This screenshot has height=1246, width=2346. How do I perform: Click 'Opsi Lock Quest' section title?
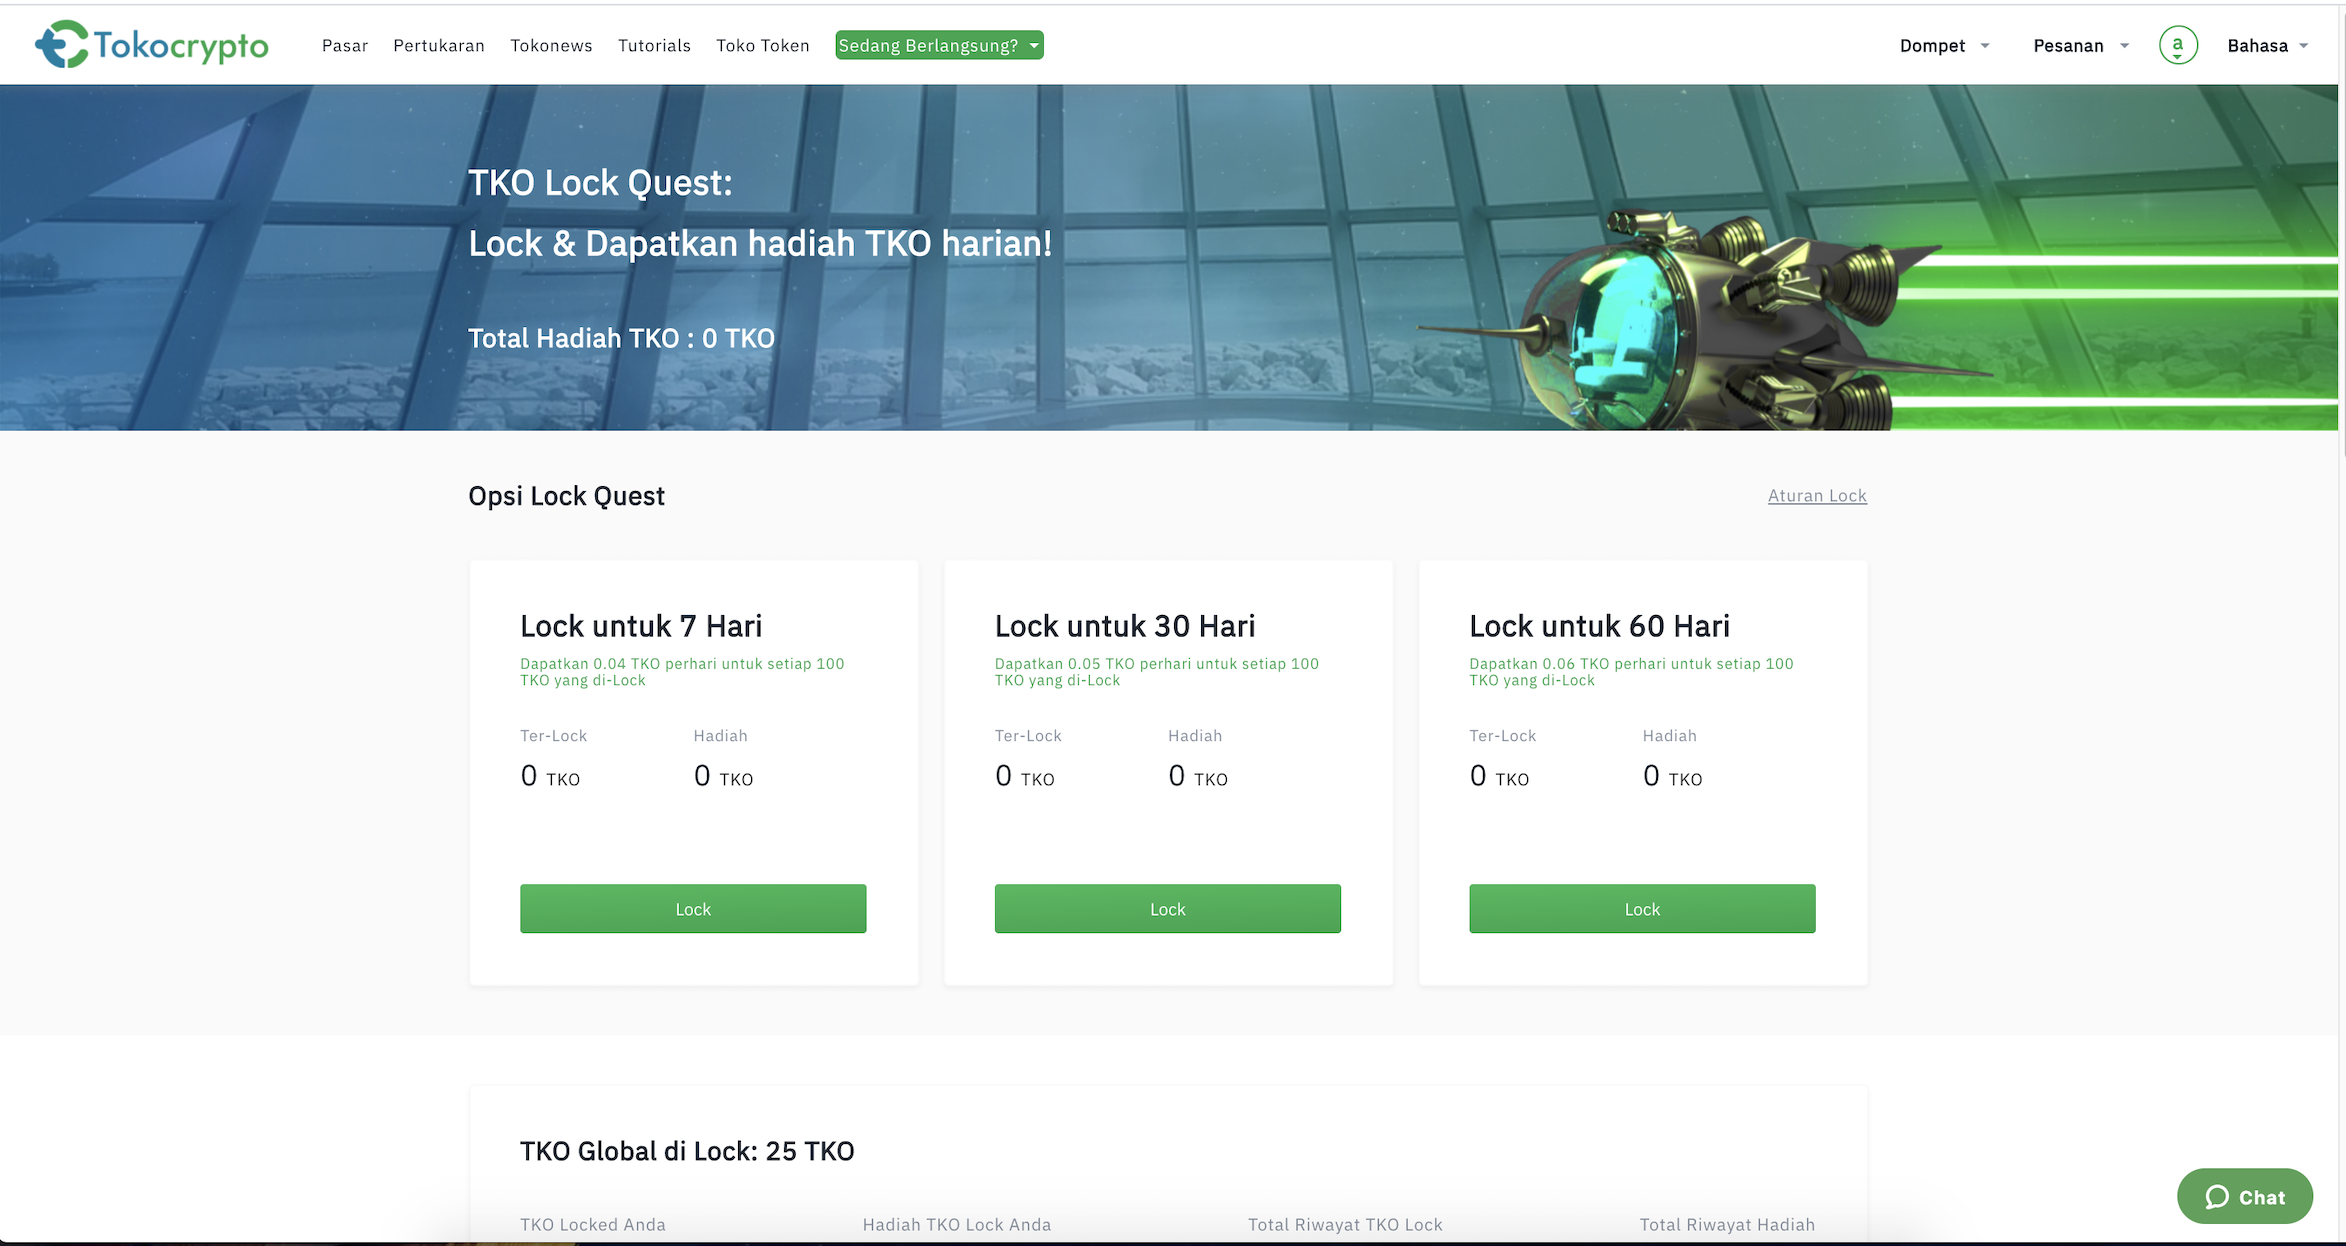566,496
